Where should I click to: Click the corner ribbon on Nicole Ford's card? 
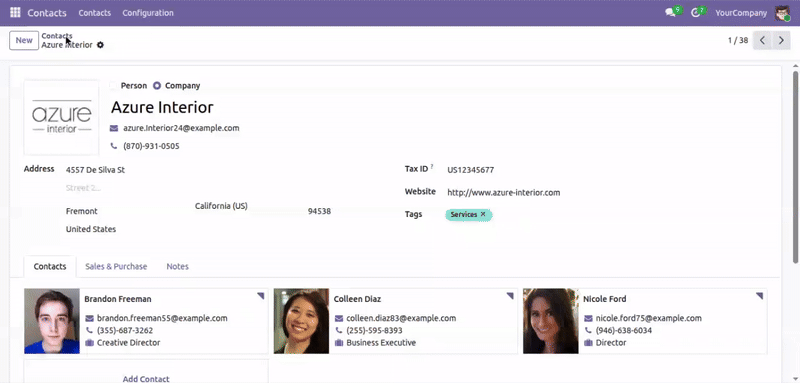pyautogui.click(x=760, y=295)
